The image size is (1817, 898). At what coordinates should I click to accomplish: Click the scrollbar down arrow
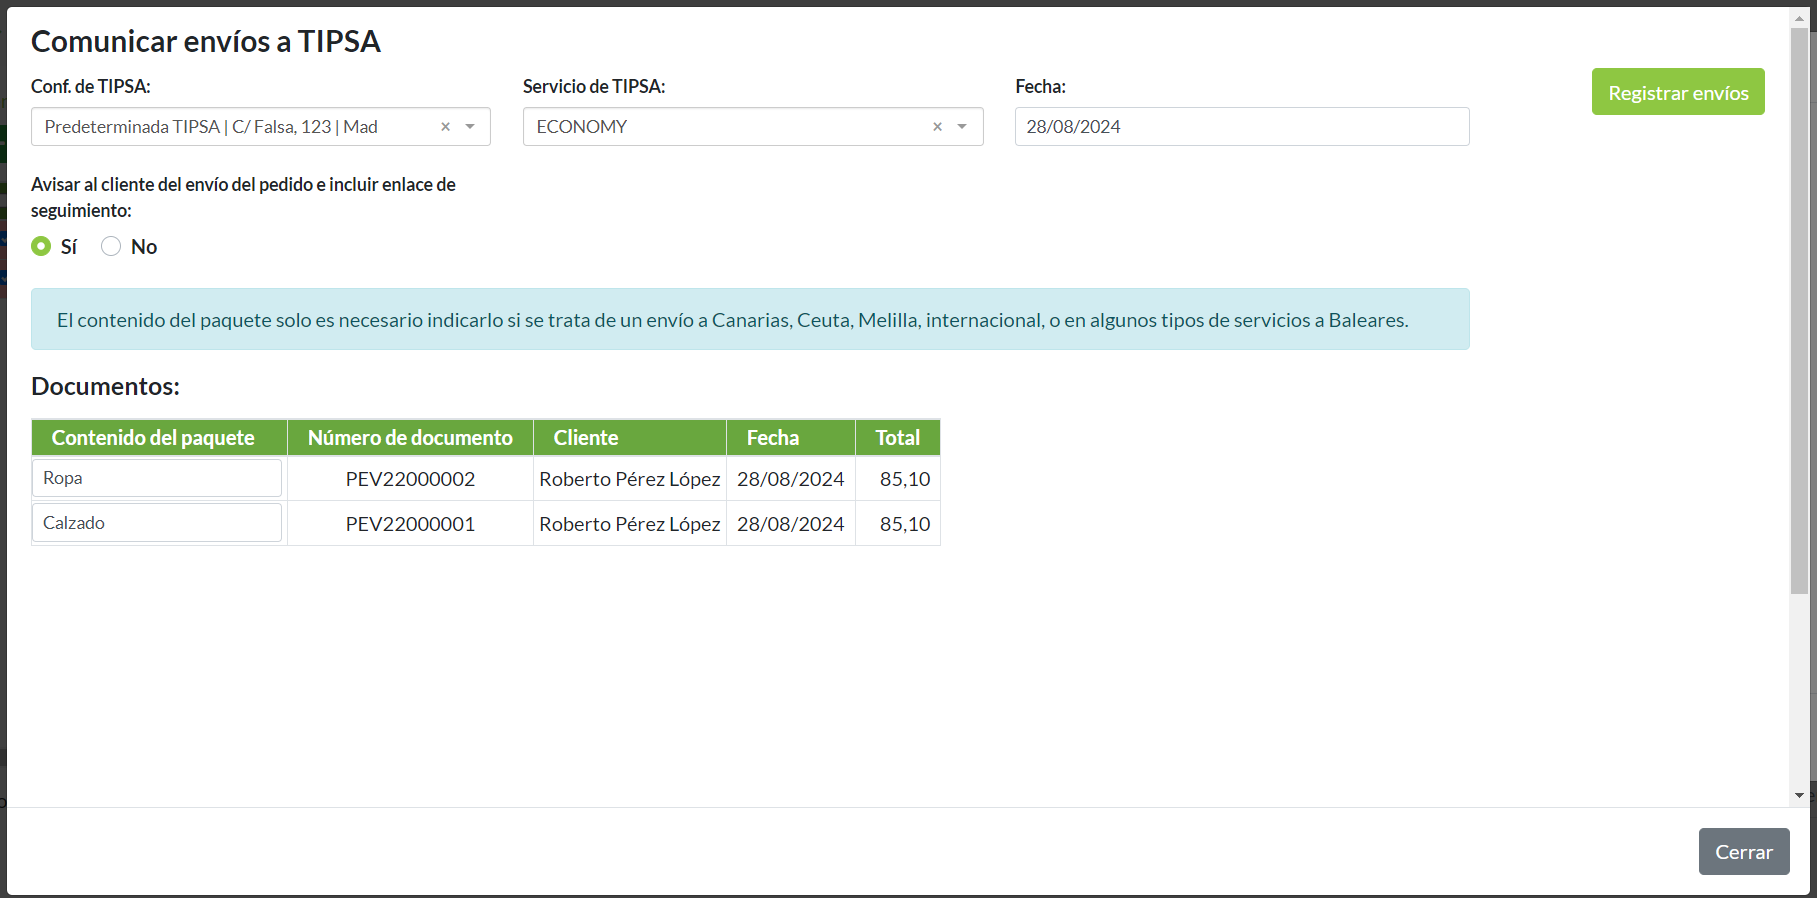coord(1799,796)
